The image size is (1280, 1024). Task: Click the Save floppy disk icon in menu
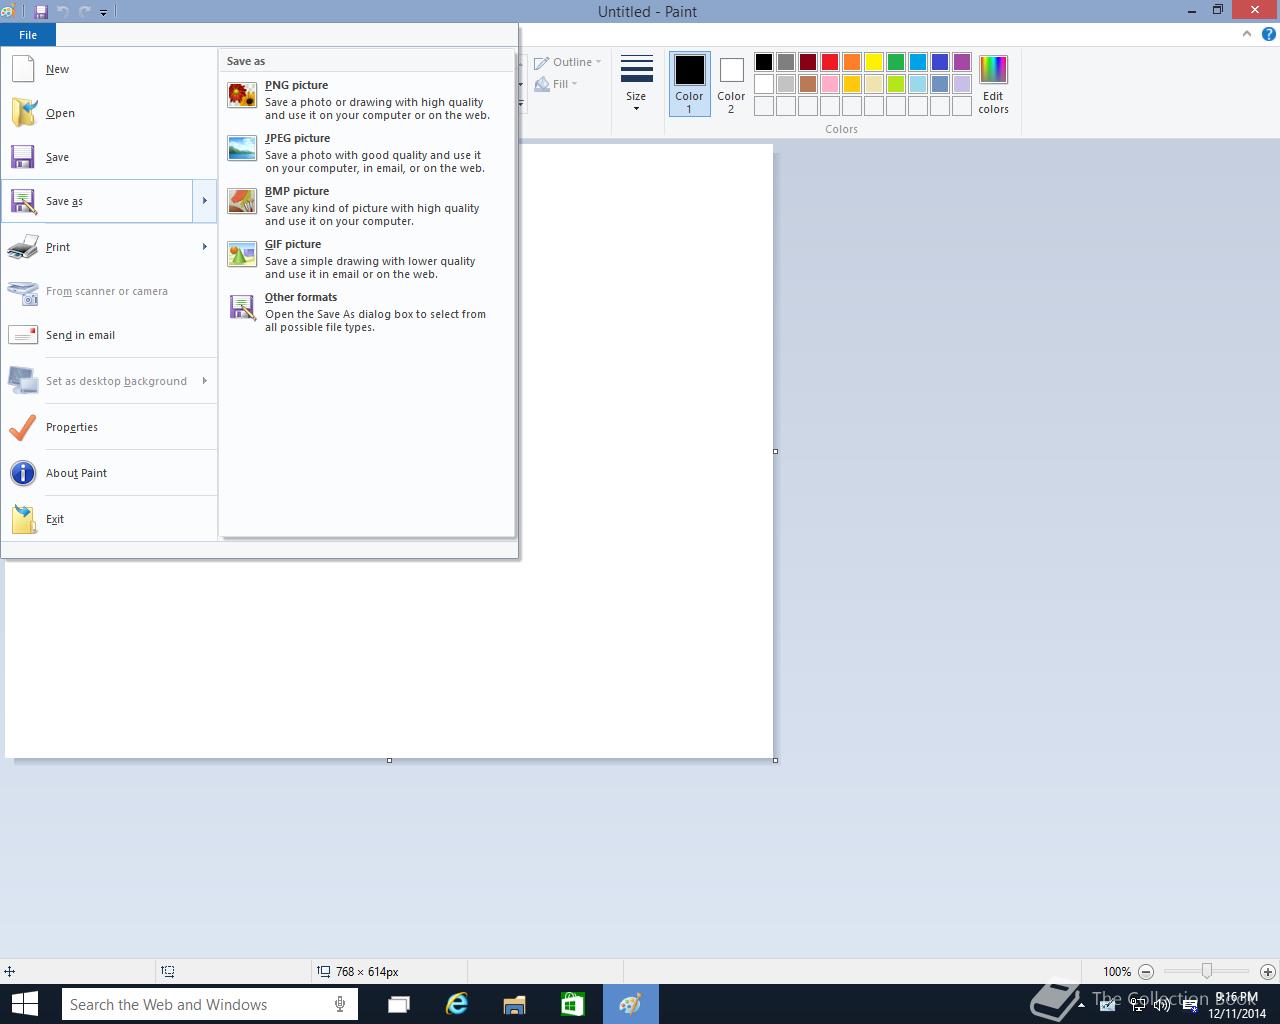tap(23, 157)
